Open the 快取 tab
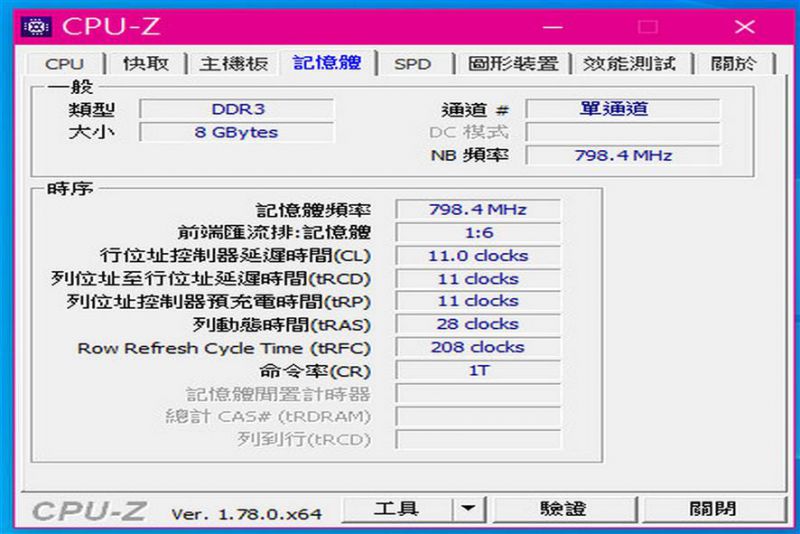The image size is (800, 534). (x=146, y=64)
